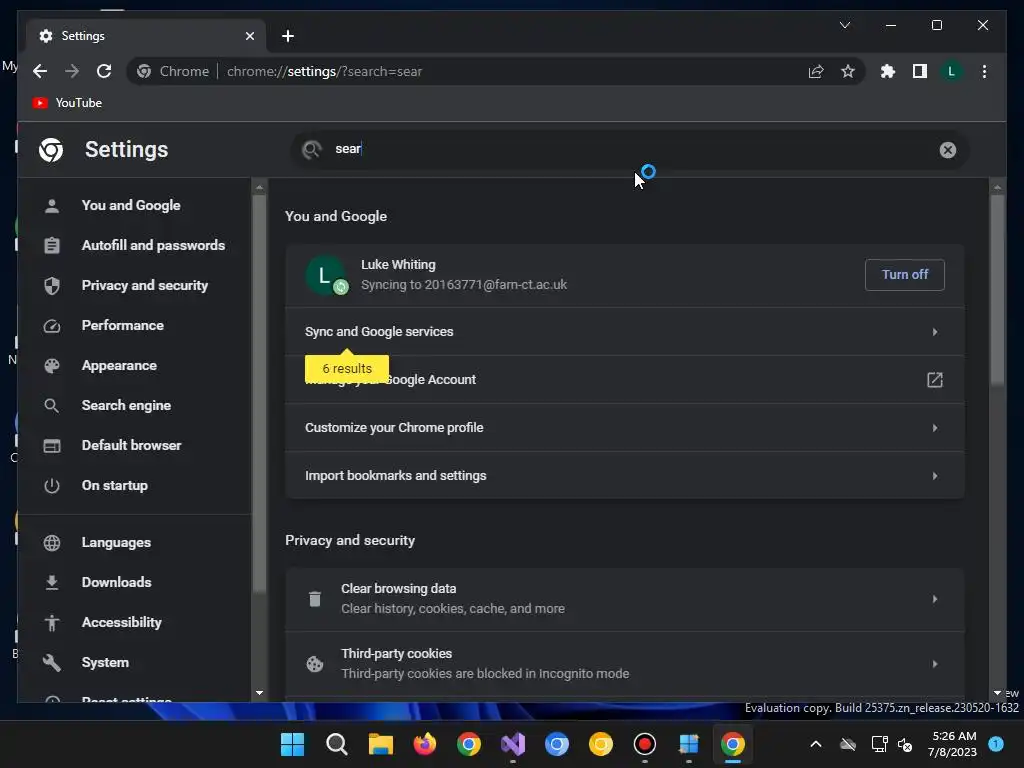1024x768 pixels.
Task: Expand Customize your Chrome profile arrow
Action: [935, 428]
